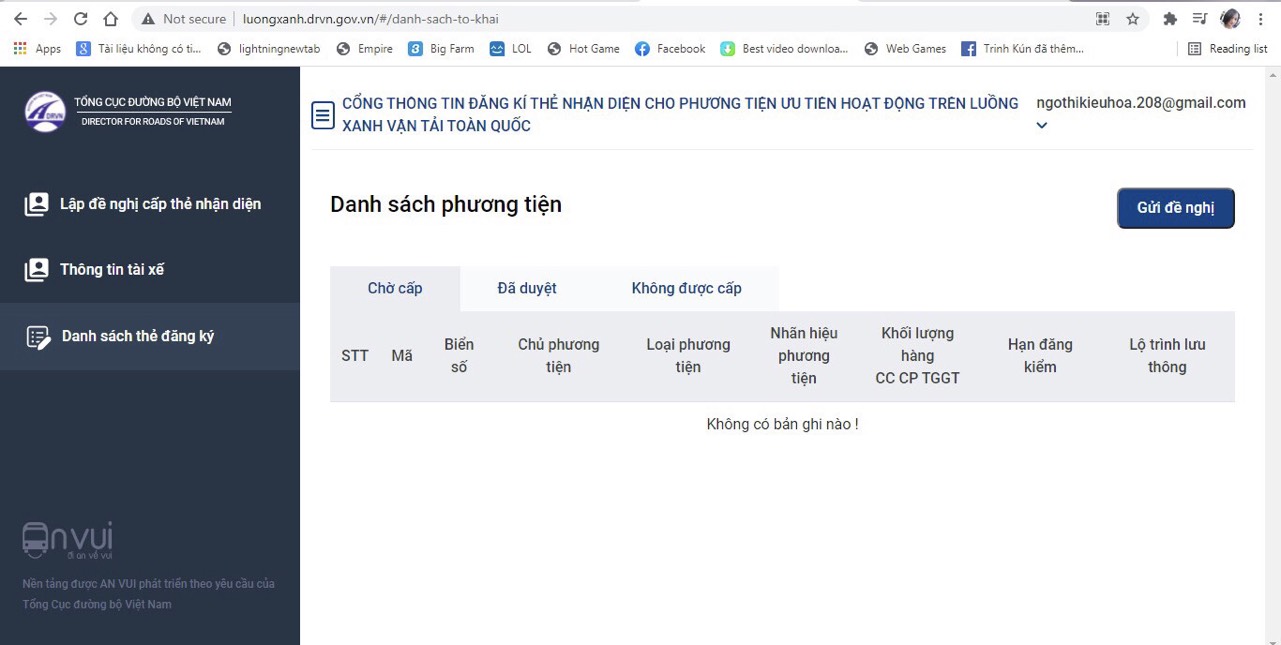The height and width of the screenshot is (645, 1281).
Task: Switch to the Không được cấp tab
Action: point(686,287)
